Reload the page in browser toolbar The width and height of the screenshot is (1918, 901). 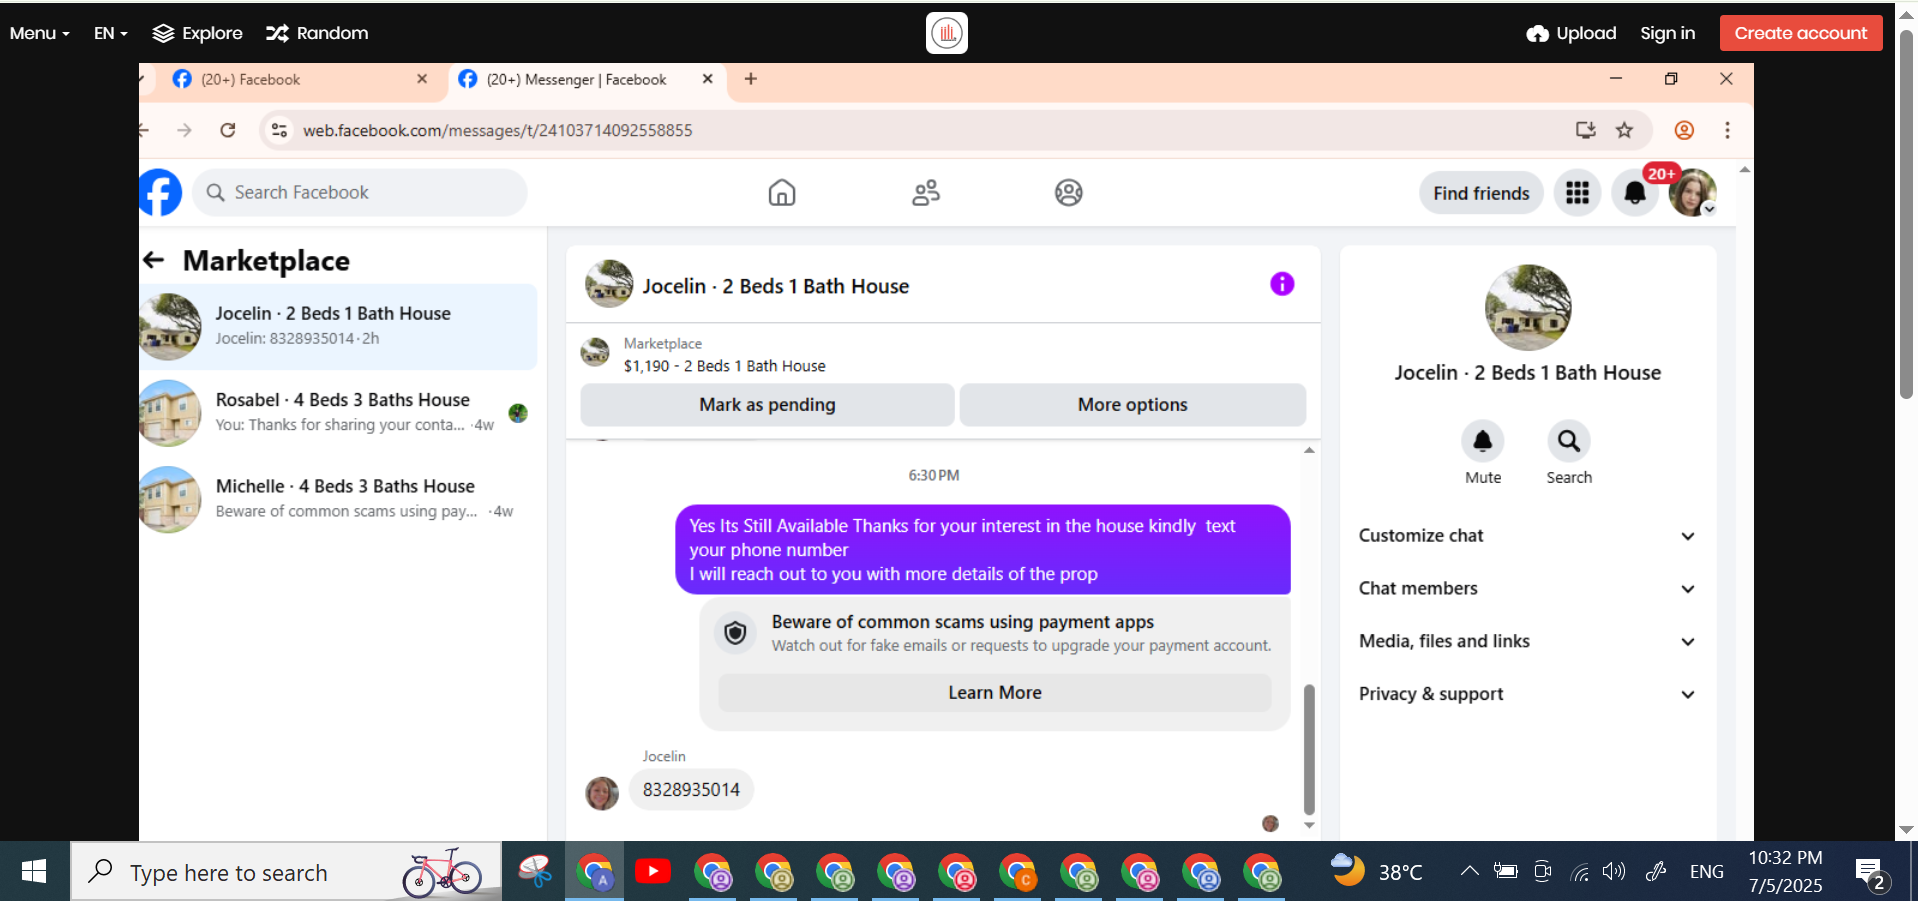click(228, 130)
